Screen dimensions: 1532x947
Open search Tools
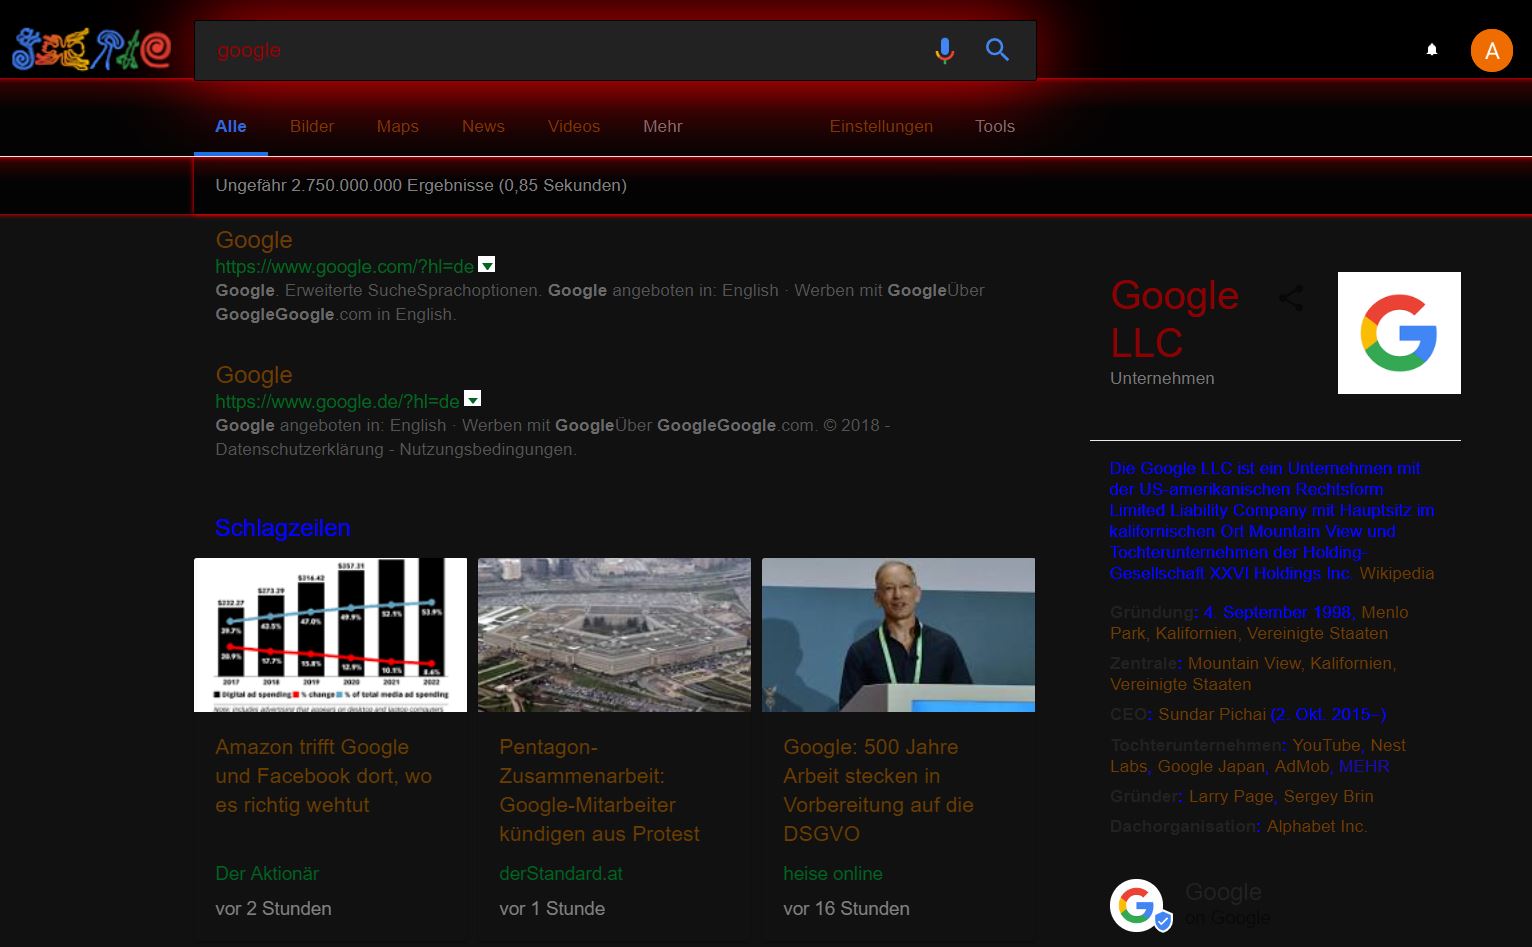(x=995, y=126)
